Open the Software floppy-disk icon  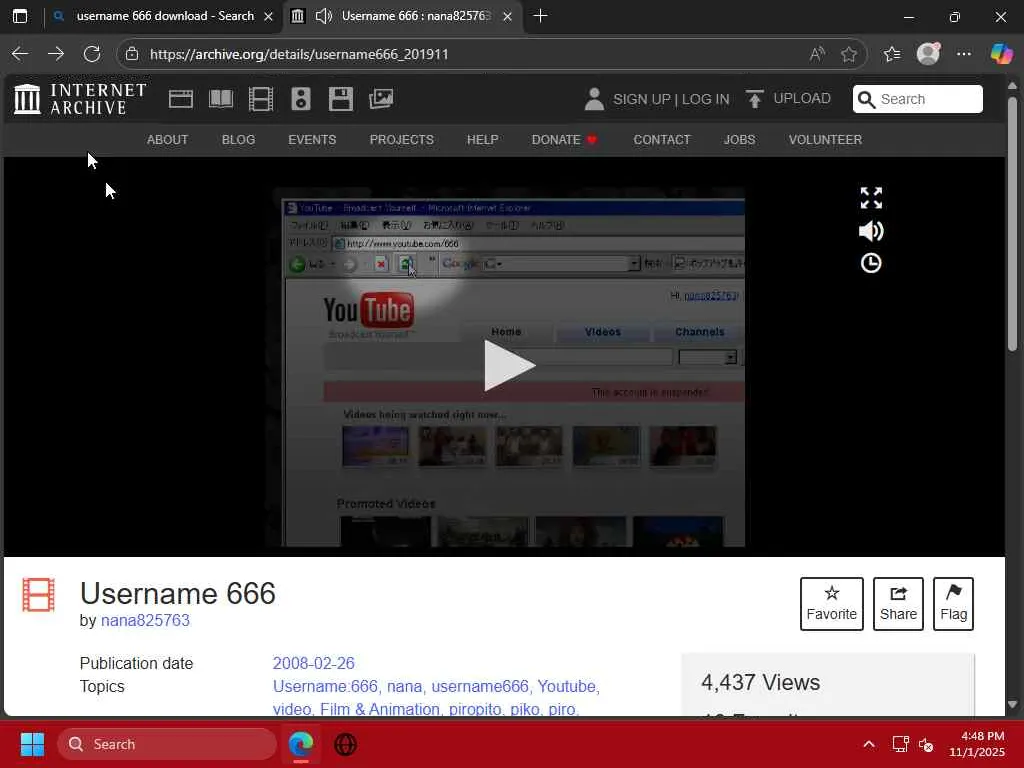pos(341,99)
